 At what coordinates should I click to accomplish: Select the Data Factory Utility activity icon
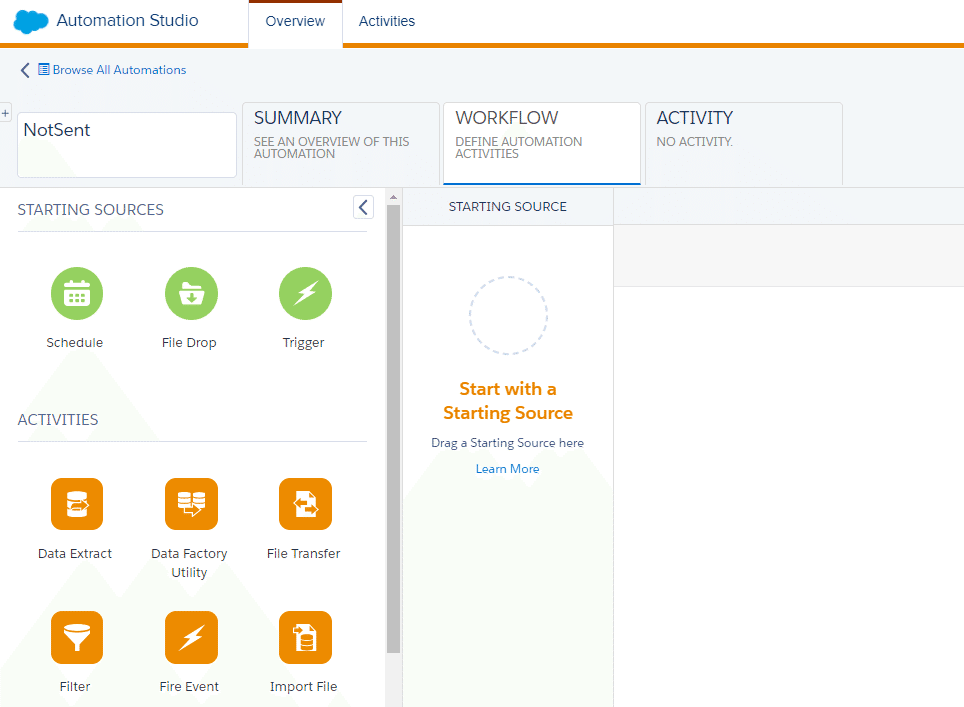191,504
